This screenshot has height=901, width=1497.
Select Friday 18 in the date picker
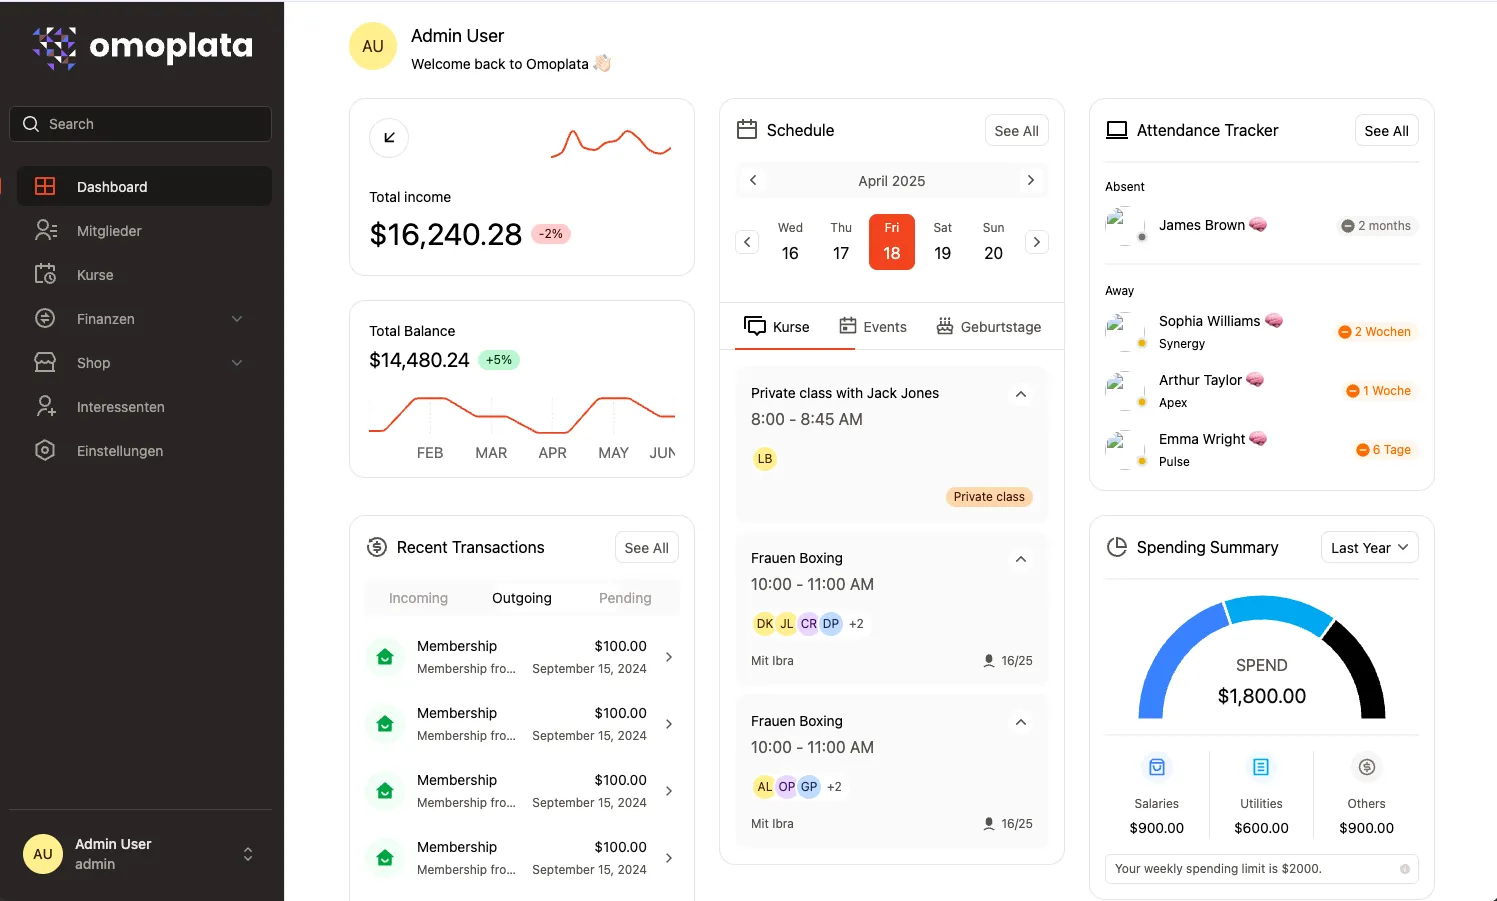coord(891,241)
